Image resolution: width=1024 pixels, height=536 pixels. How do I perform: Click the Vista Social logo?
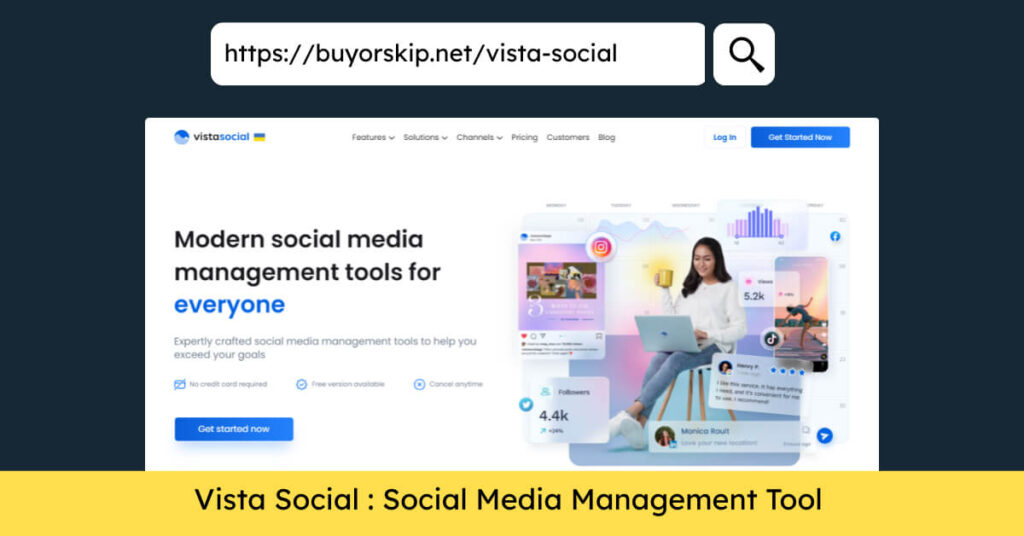(212, 137)
